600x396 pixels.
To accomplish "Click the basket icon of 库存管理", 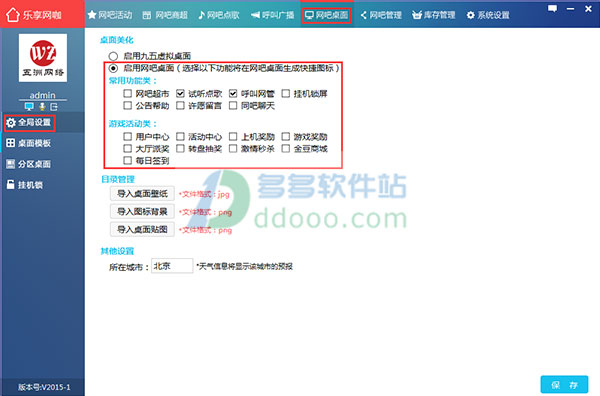I will coord(417,15).
